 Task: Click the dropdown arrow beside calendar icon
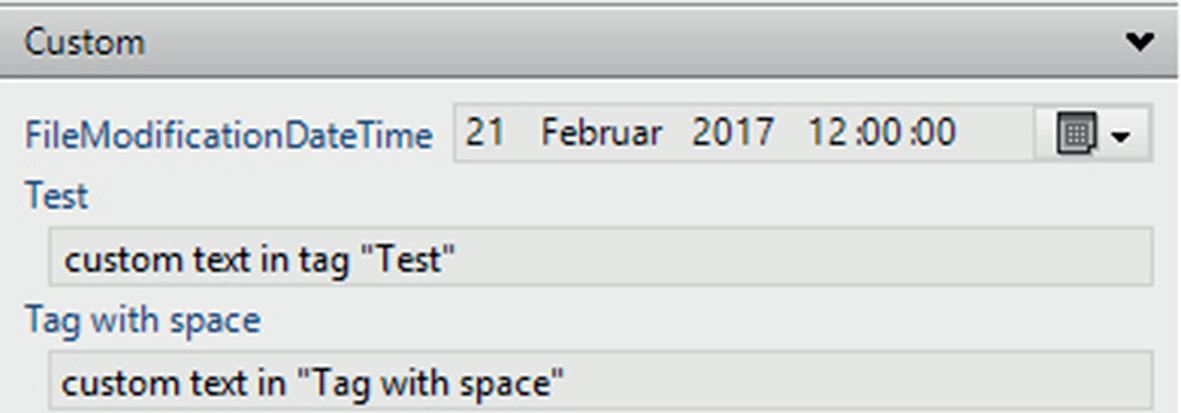pos(1121,134)
